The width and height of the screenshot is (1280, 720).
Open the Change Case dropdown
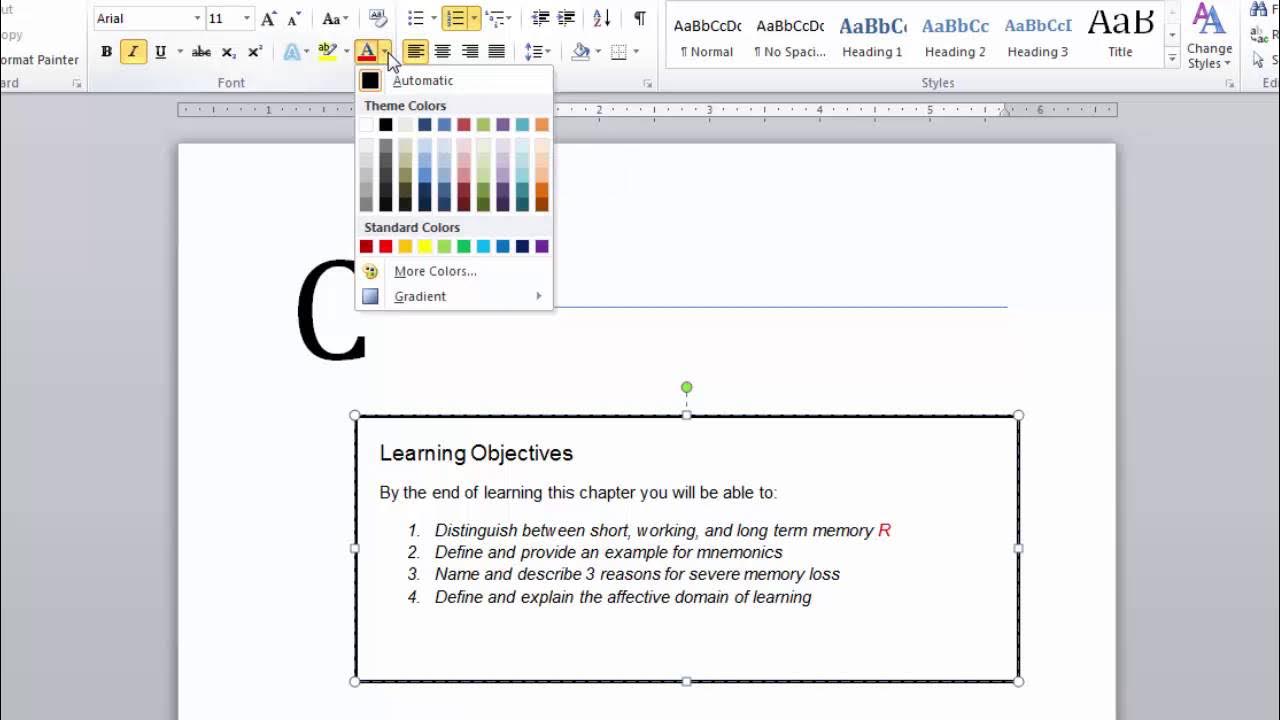click(x=335, y=19)
